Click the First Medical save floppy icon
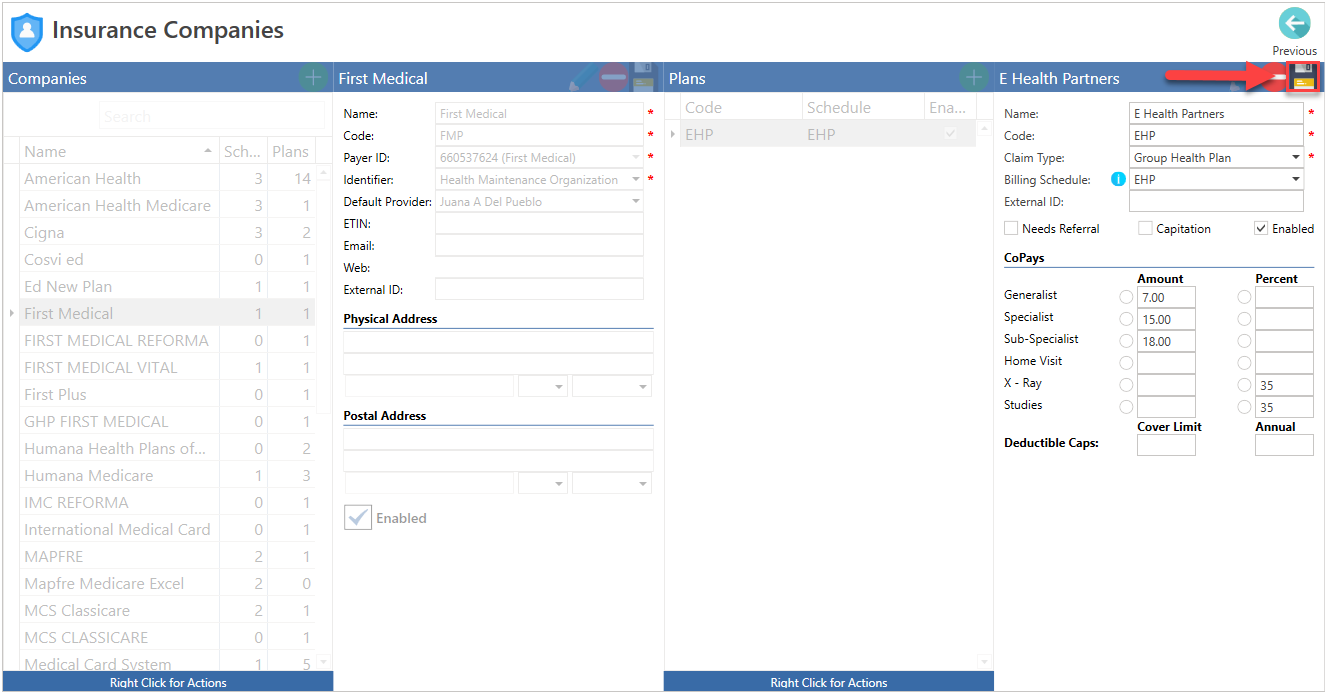Image resolution: width=1330 pixels, height=697 pixels. 644,78
